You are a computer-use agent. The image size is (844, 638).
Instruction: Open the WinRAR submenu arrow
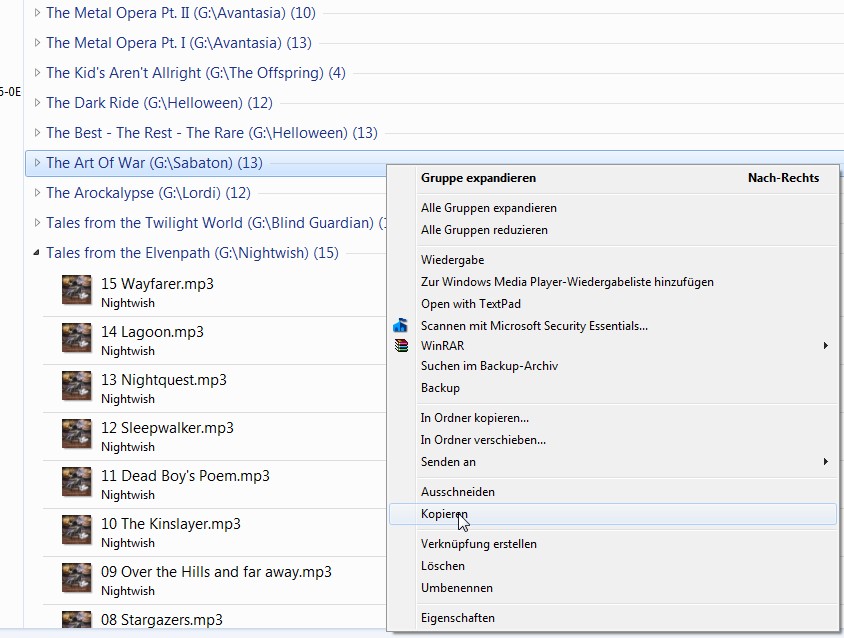(x=825, y=346)
